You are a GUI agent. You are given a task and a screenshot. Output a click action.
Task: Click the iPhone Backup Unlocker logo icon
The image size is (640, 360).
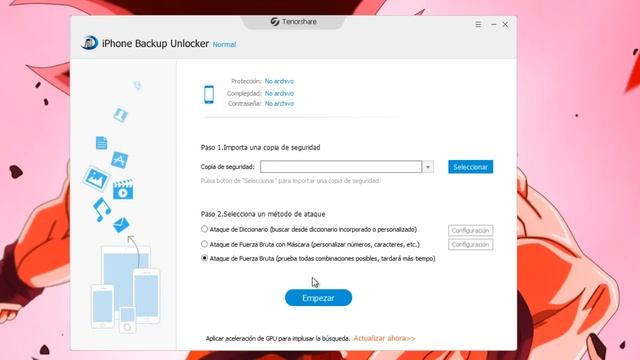coord(89,43)
